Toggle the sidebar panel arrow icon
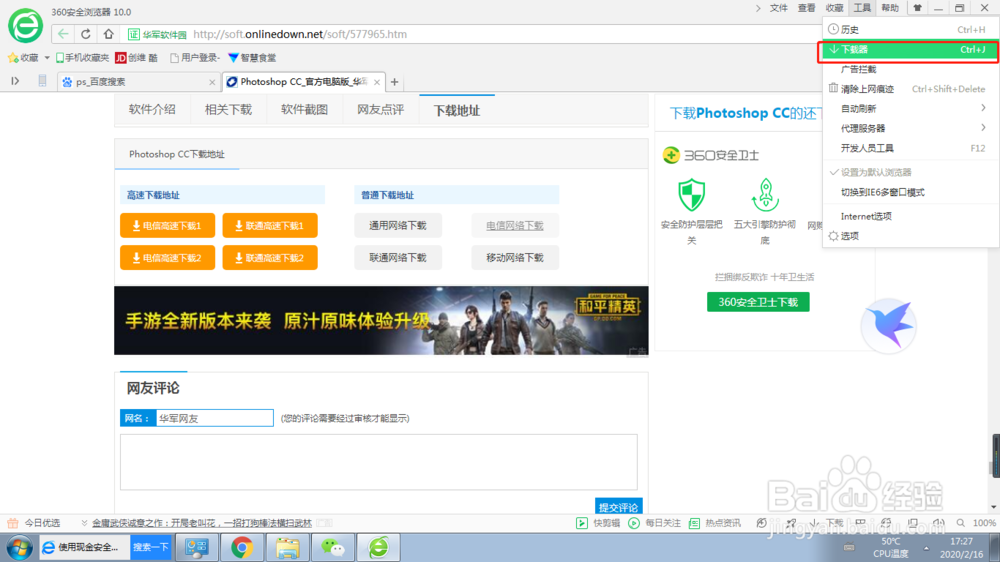Screen dimensions: 1000x562 tap(15, 81)
